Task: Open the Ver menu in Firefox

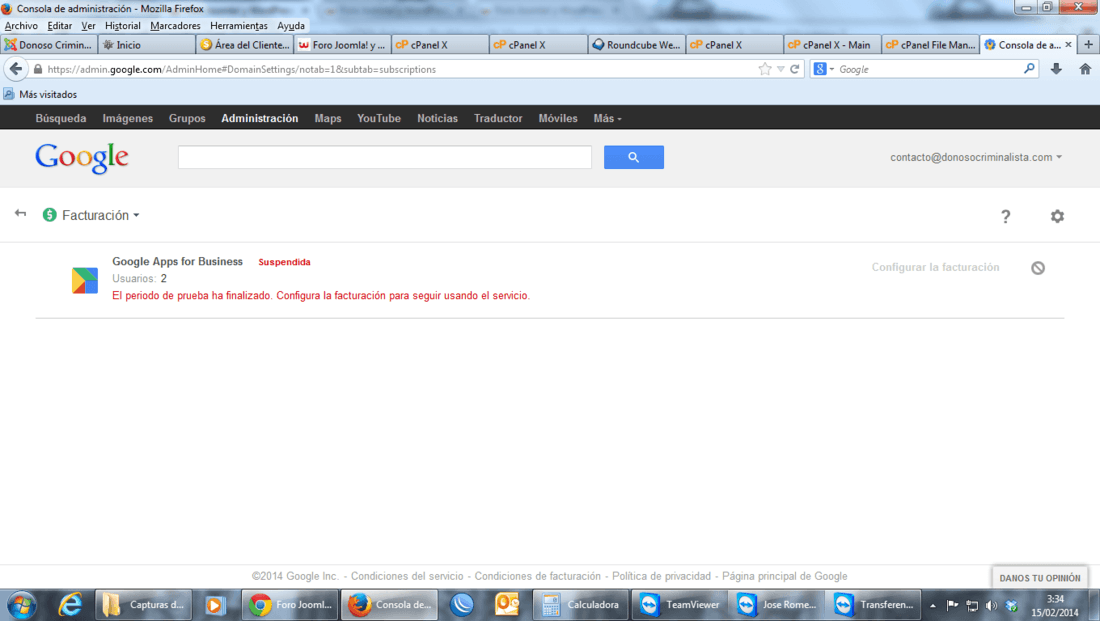Action: click(88, 25)
